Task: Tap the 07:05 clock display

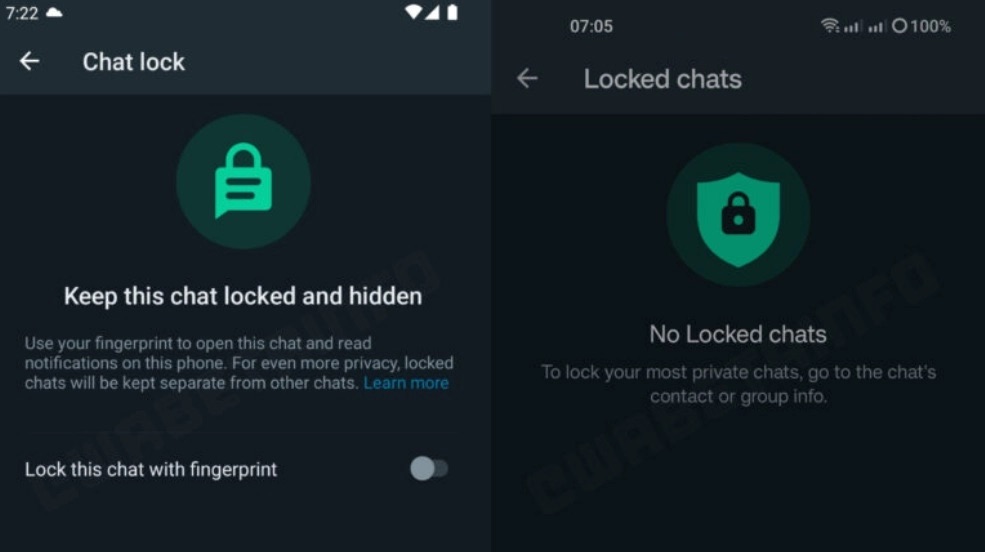Action: click(x=591, y=26)
